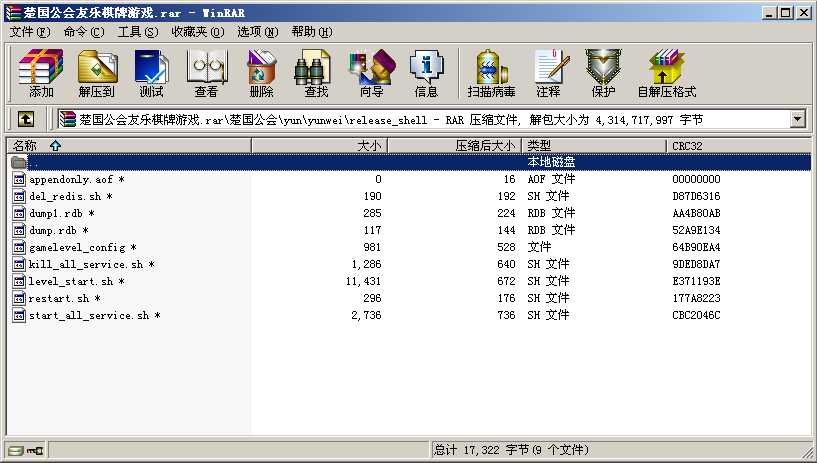Click the 删除 (Delete) toolbar icon
817x463 pixels.
[x=261, y=73]
